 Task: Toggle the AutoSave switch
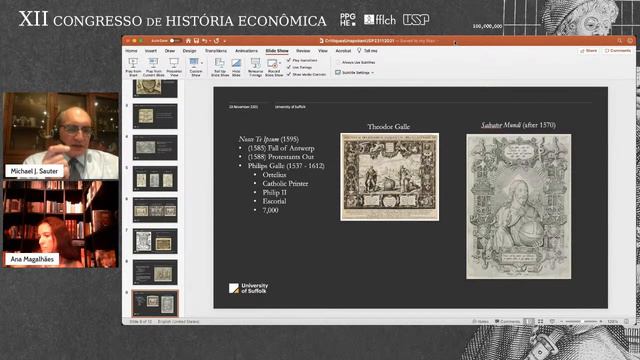click(175, 41)
